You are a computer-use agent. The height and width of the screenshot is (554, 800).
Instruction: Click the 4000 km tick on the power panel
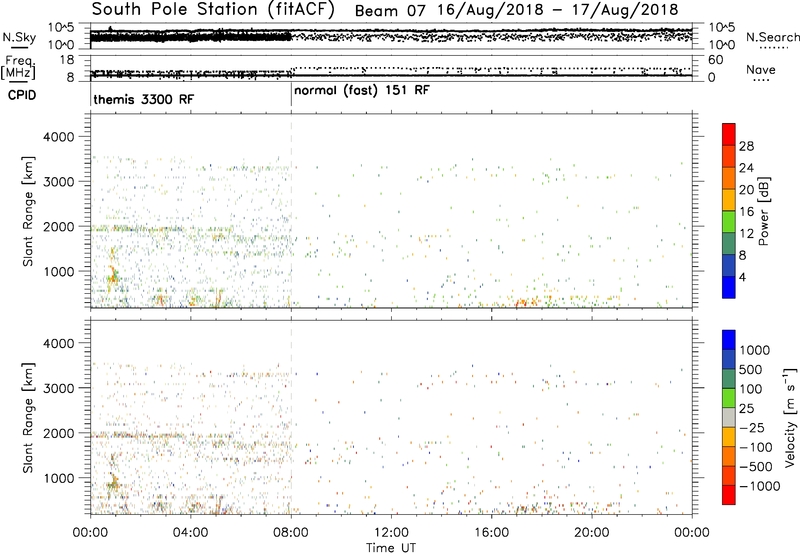(59, 137)
